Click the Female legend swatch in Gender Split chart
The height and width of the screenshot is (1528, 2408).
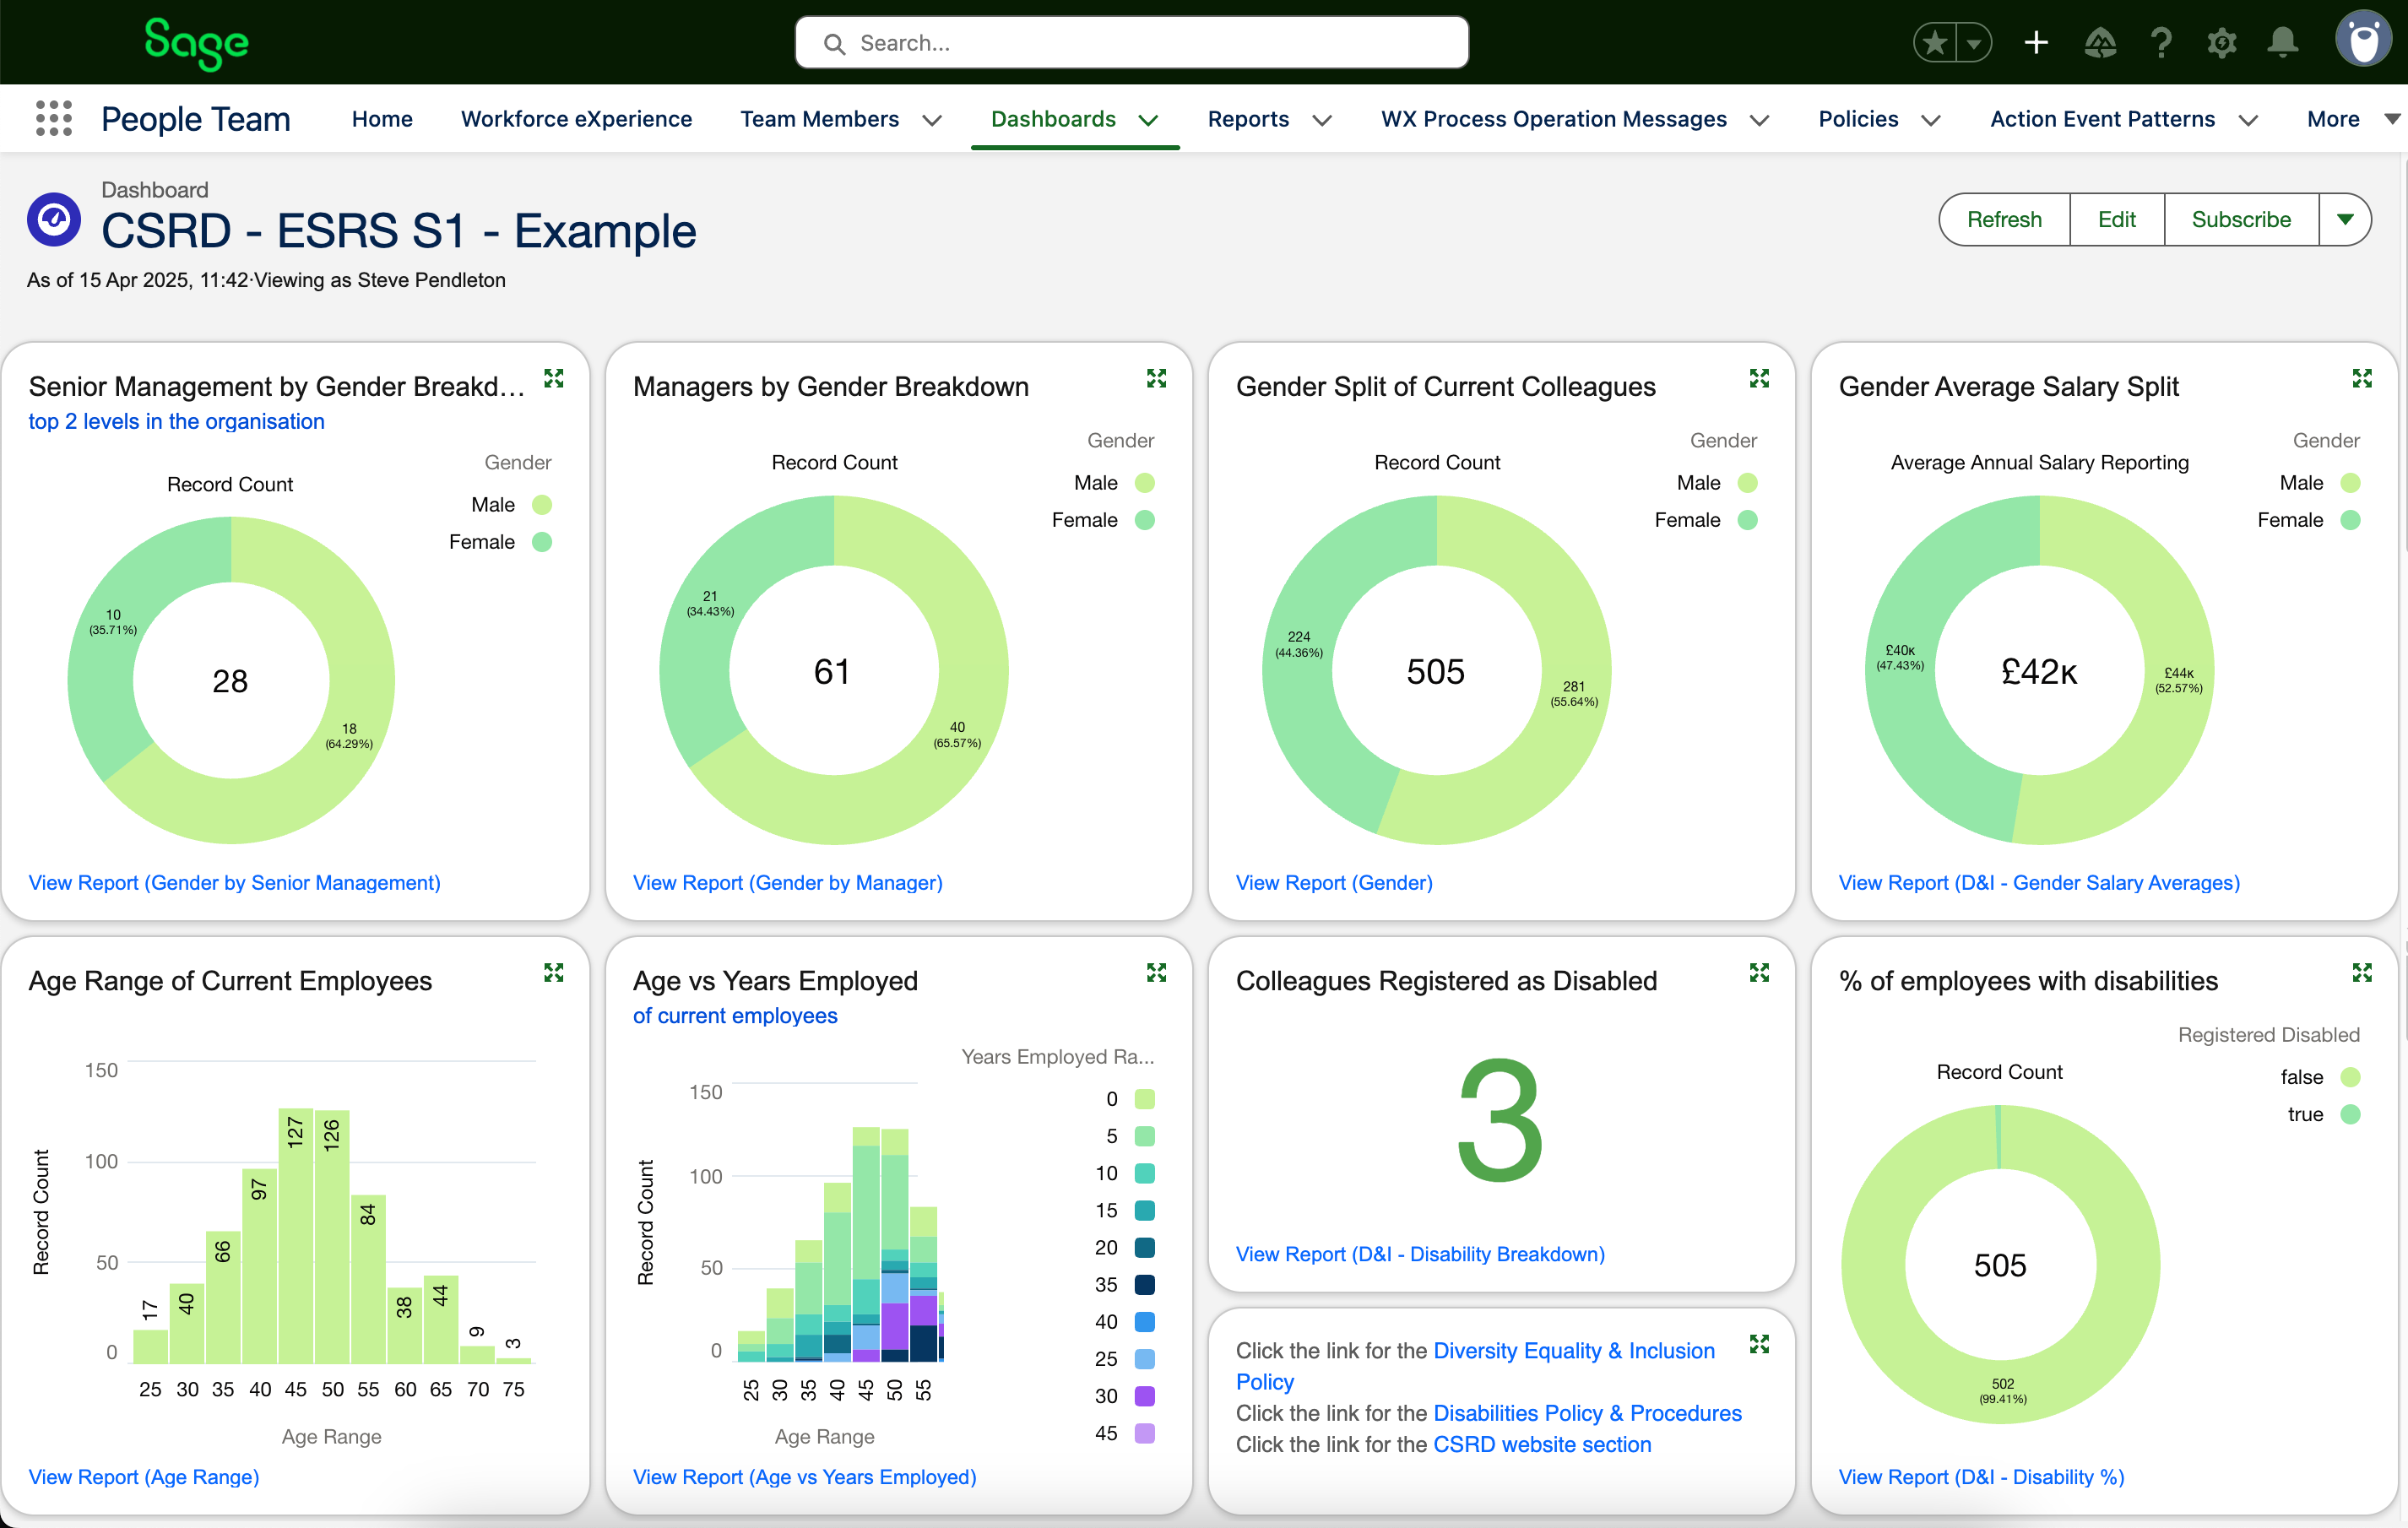1748,520
